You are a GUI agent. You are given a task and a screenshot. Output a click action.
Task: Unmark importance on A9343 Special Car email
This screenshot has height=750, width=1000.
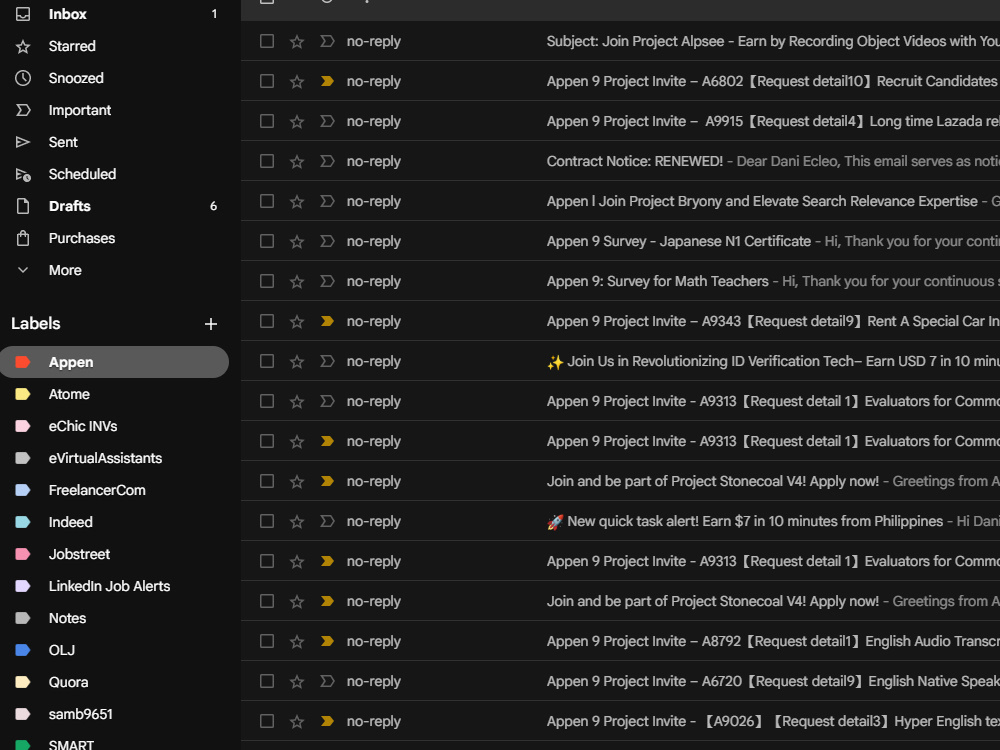click(327, 321)
